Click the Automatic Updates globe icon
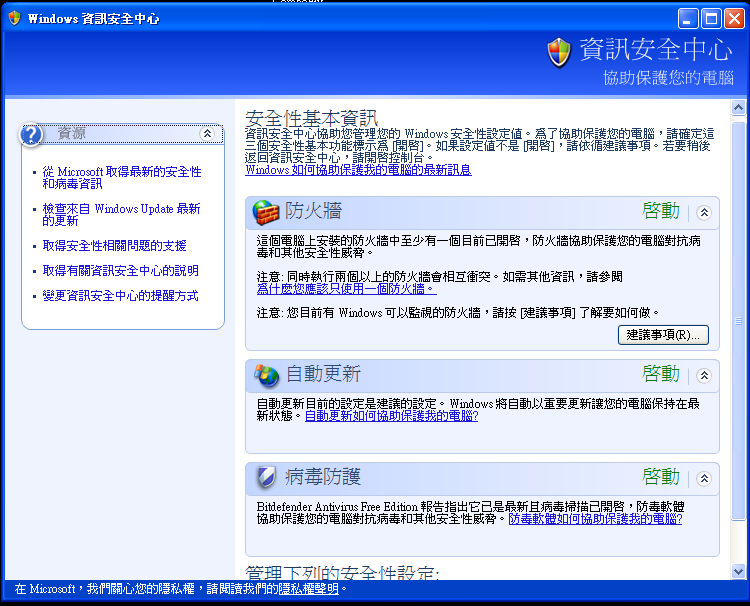 click(266, 375)
